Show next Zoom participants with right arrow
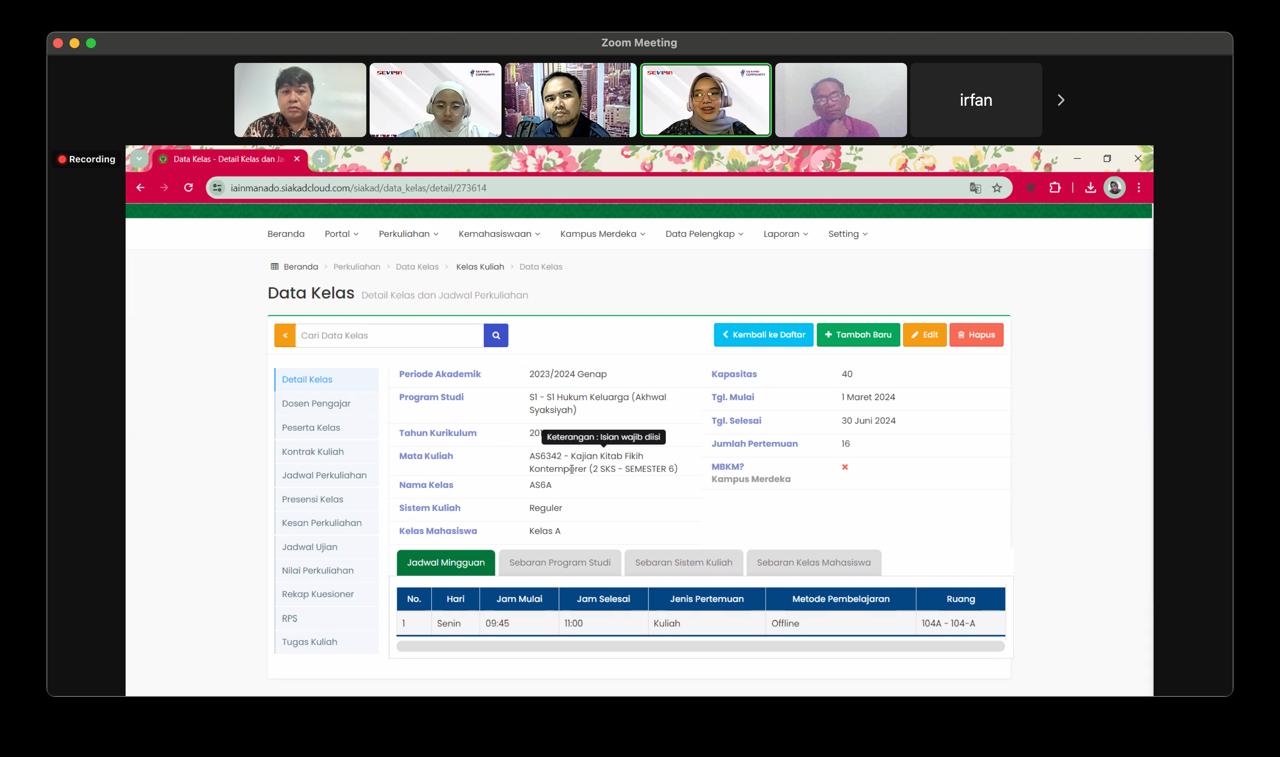Screen dimensions: 1280x757 point(1061,100)
